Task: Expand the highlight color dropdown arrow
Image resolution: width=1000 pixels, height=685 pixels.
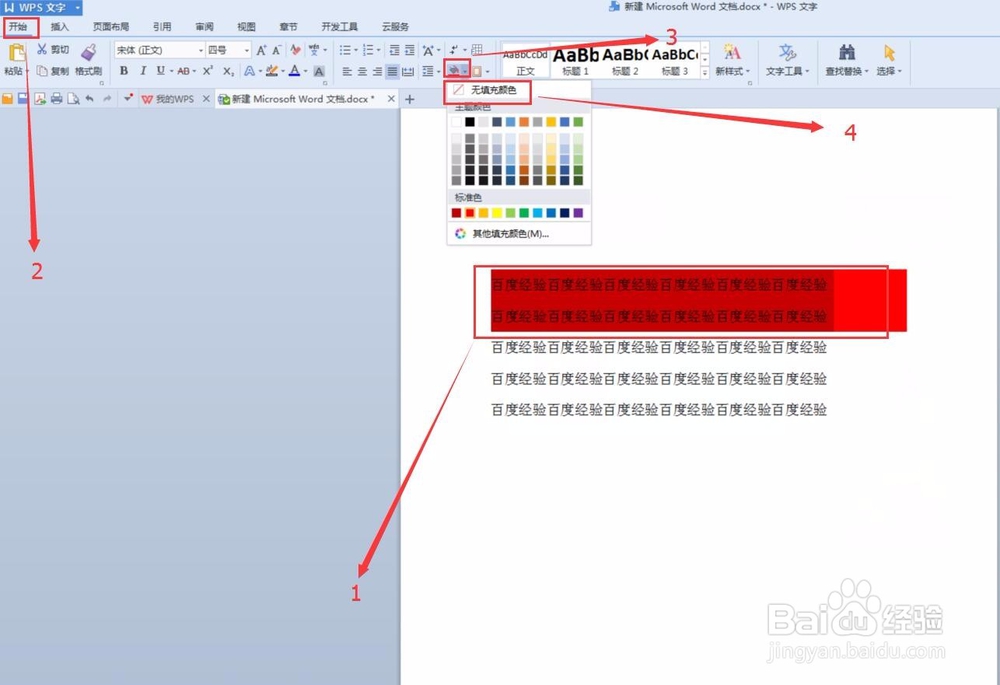Action: (x=283, y=71)
